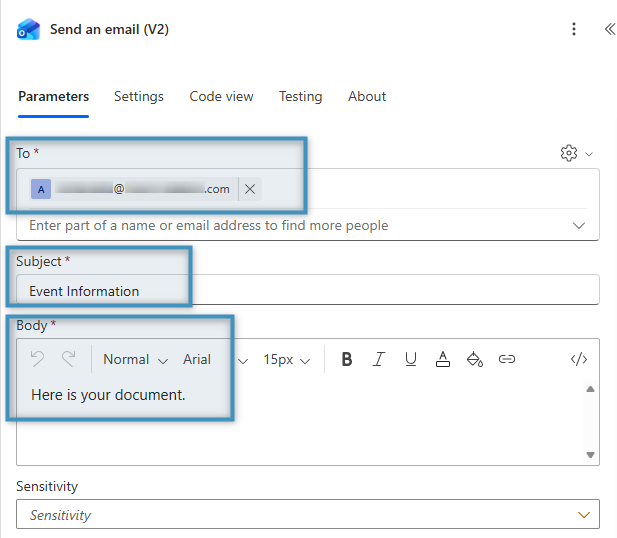617x538 pixels.
Task: Click the recipient avatar labeled A
Action: (41, 189)
